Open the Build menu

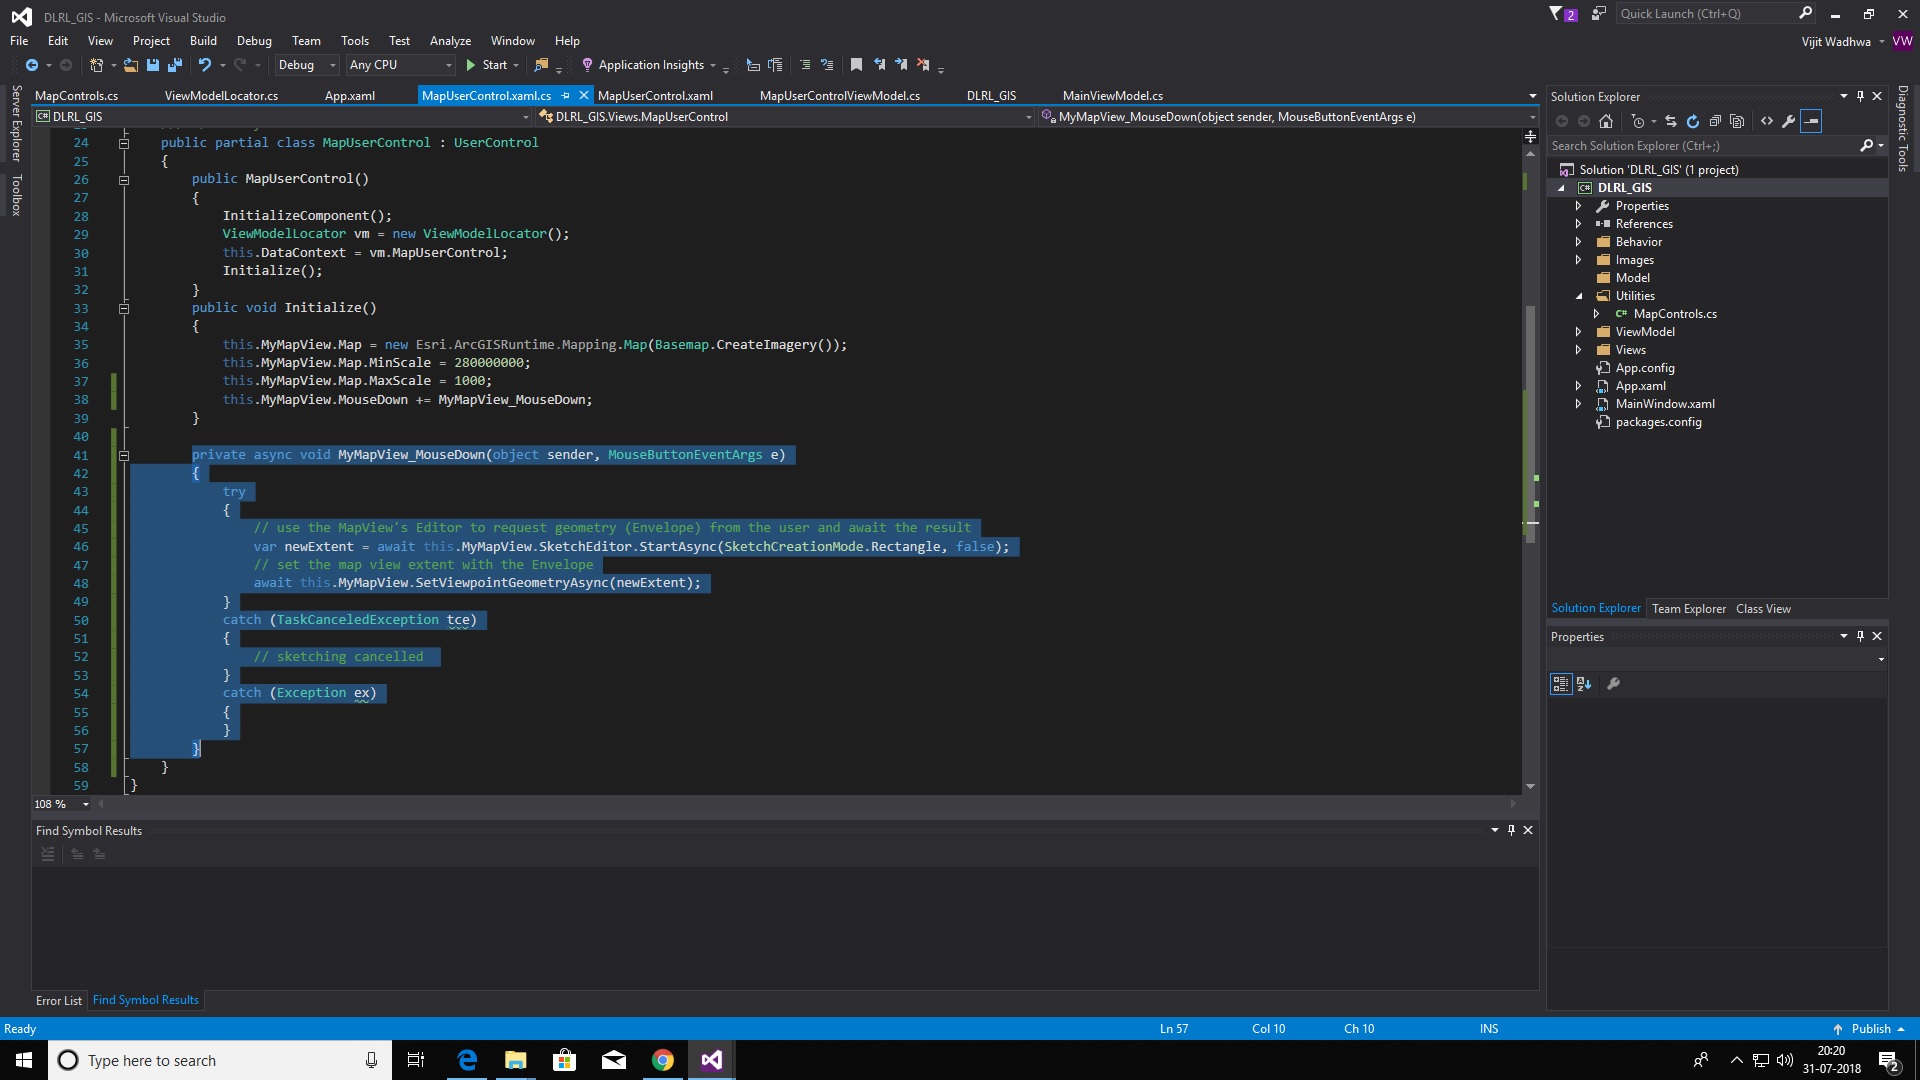(203, 41)
